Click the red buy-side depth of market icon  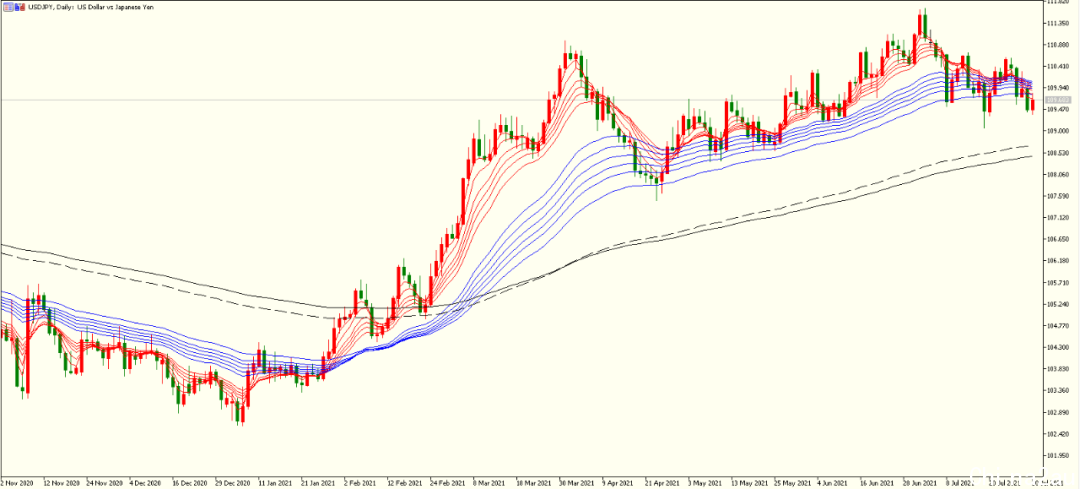click(23, 7)
